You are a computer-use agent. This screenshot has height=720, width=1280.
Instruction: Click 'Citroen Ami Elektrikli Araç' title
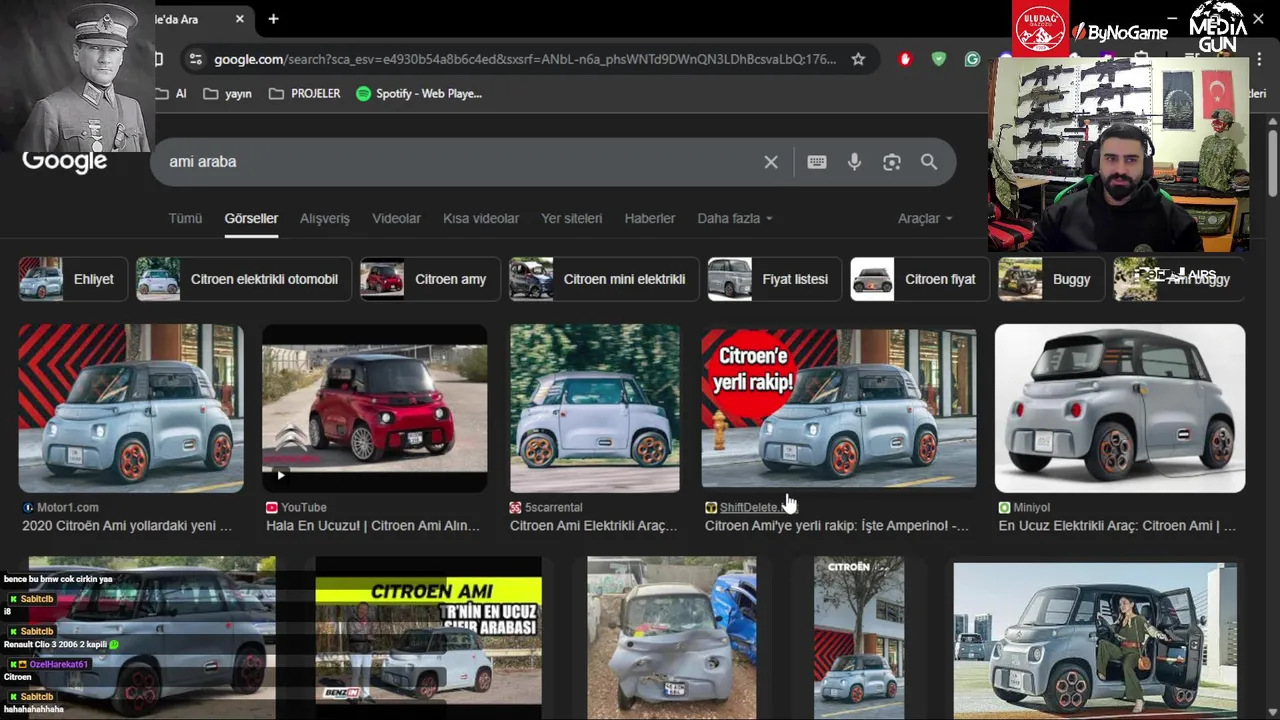(x=594, y=525)
